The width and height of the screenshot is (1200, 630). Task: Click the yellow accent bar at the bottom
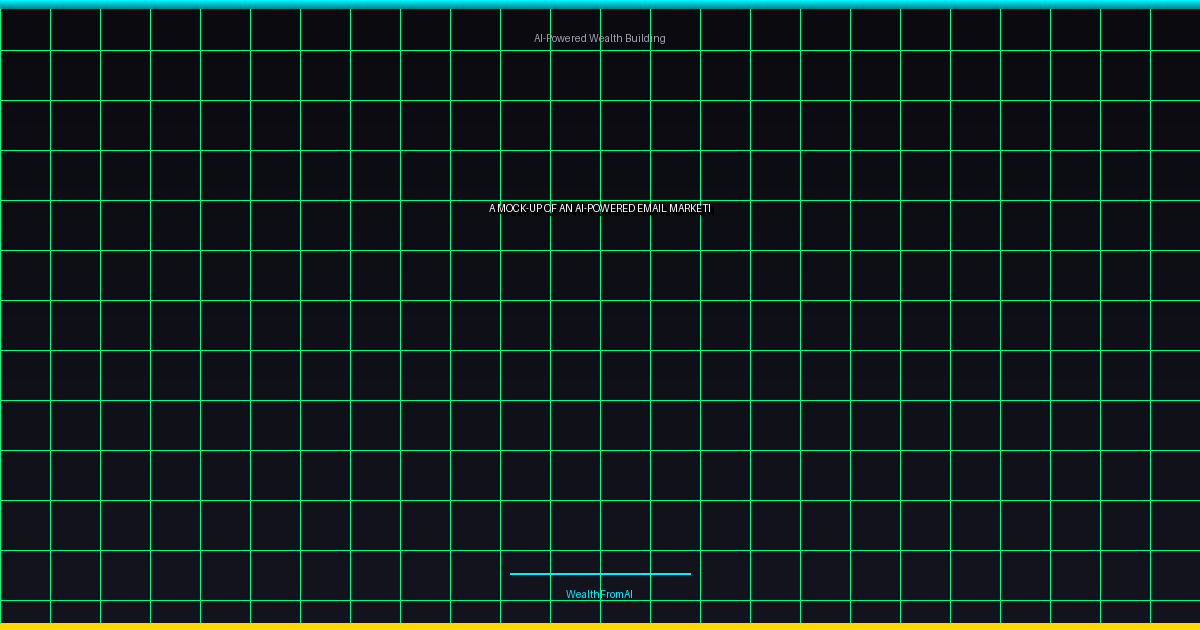coord(600,626)
